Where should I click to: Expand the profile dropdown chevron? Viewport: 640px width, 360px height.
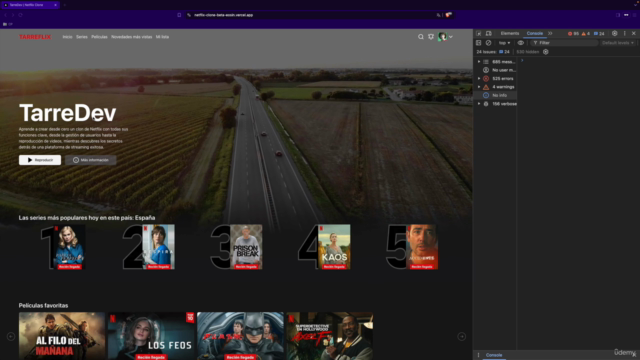click(451, 37)
